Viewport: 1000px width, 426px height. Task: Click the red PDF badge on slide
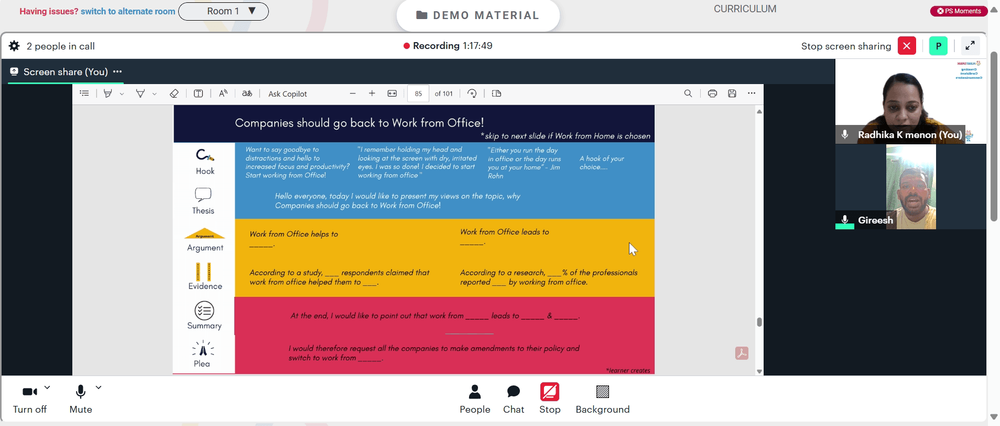[741, 353]
